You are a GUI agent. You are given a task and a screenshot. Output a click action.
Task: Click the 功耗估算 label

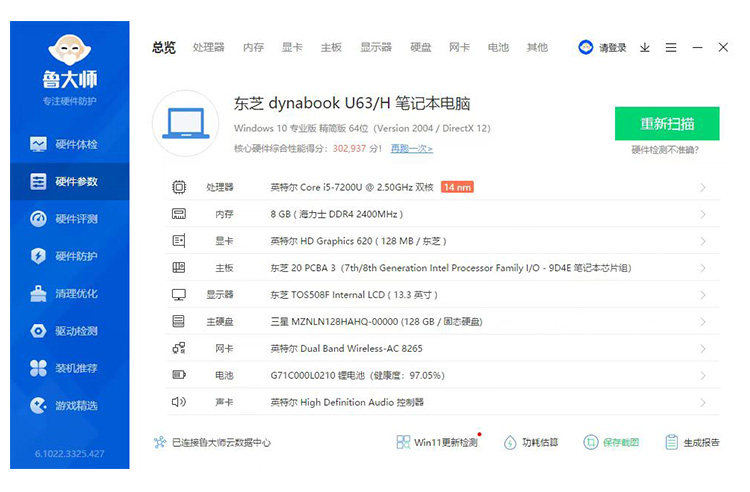point(540,442)
